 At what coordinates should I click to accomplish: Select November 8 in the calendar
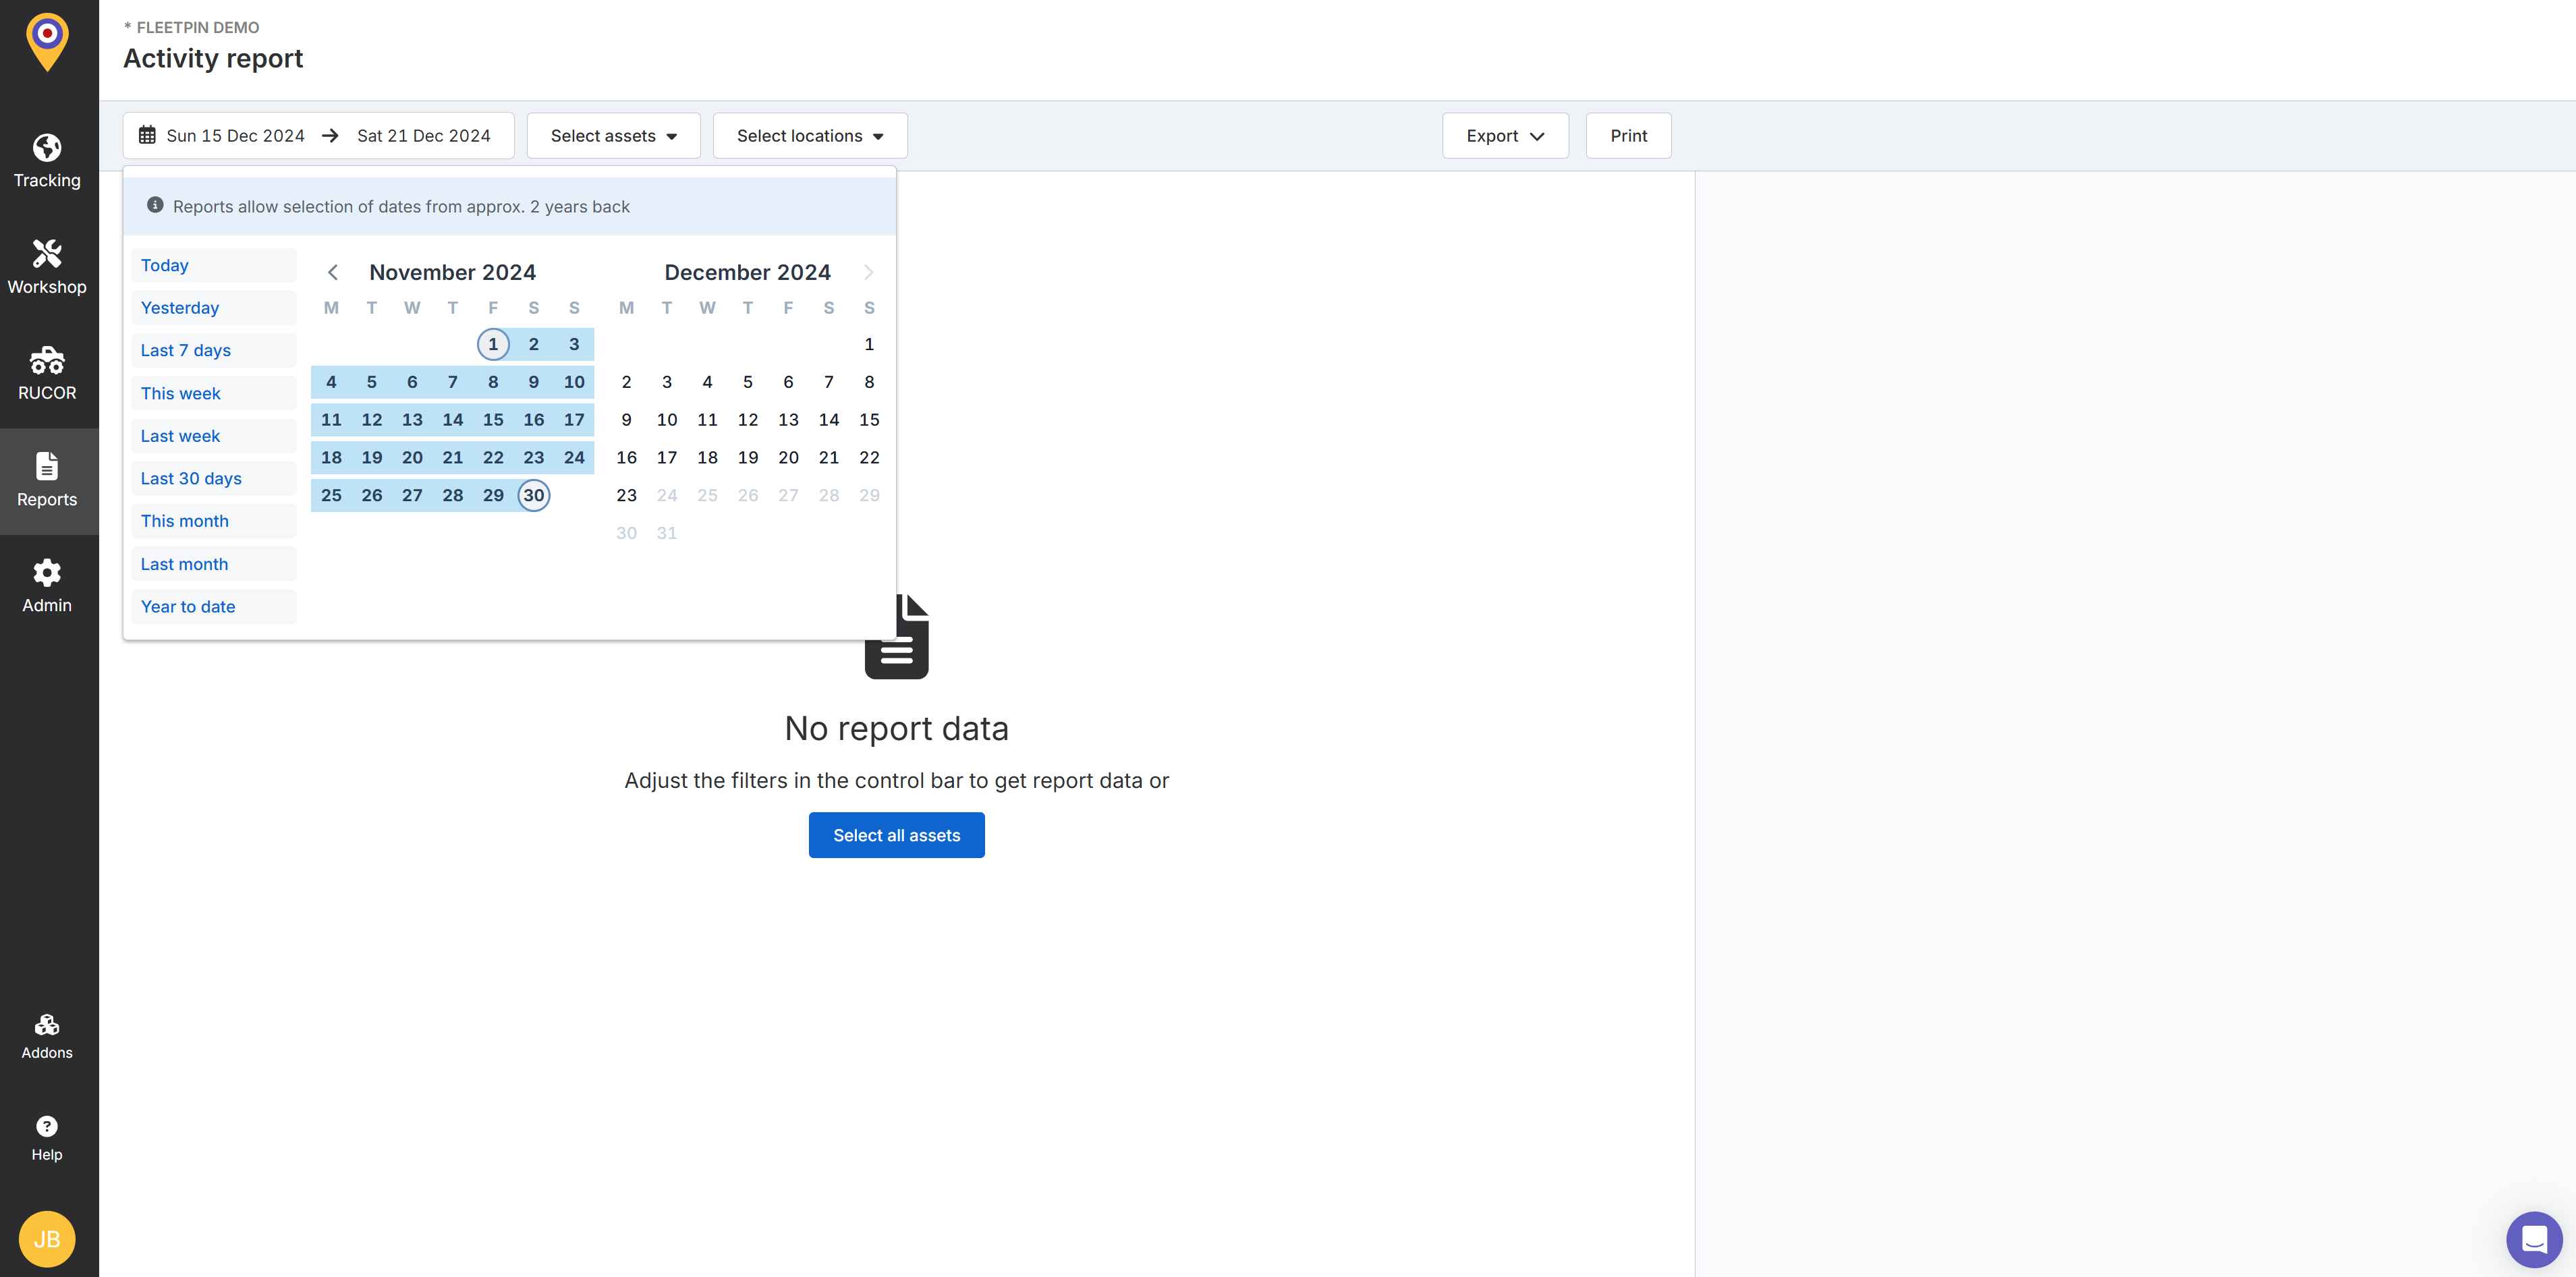pyautogui.click(x=493, y=382)
